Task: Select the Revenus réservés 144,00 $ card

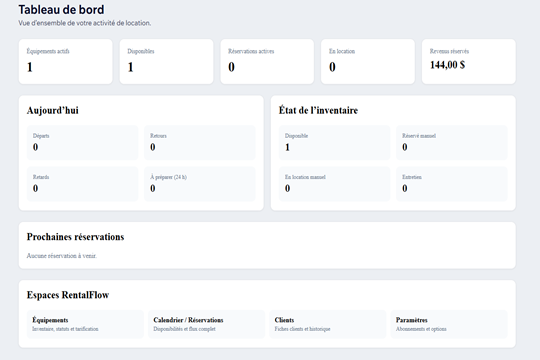Action: [x=469, y=61]
